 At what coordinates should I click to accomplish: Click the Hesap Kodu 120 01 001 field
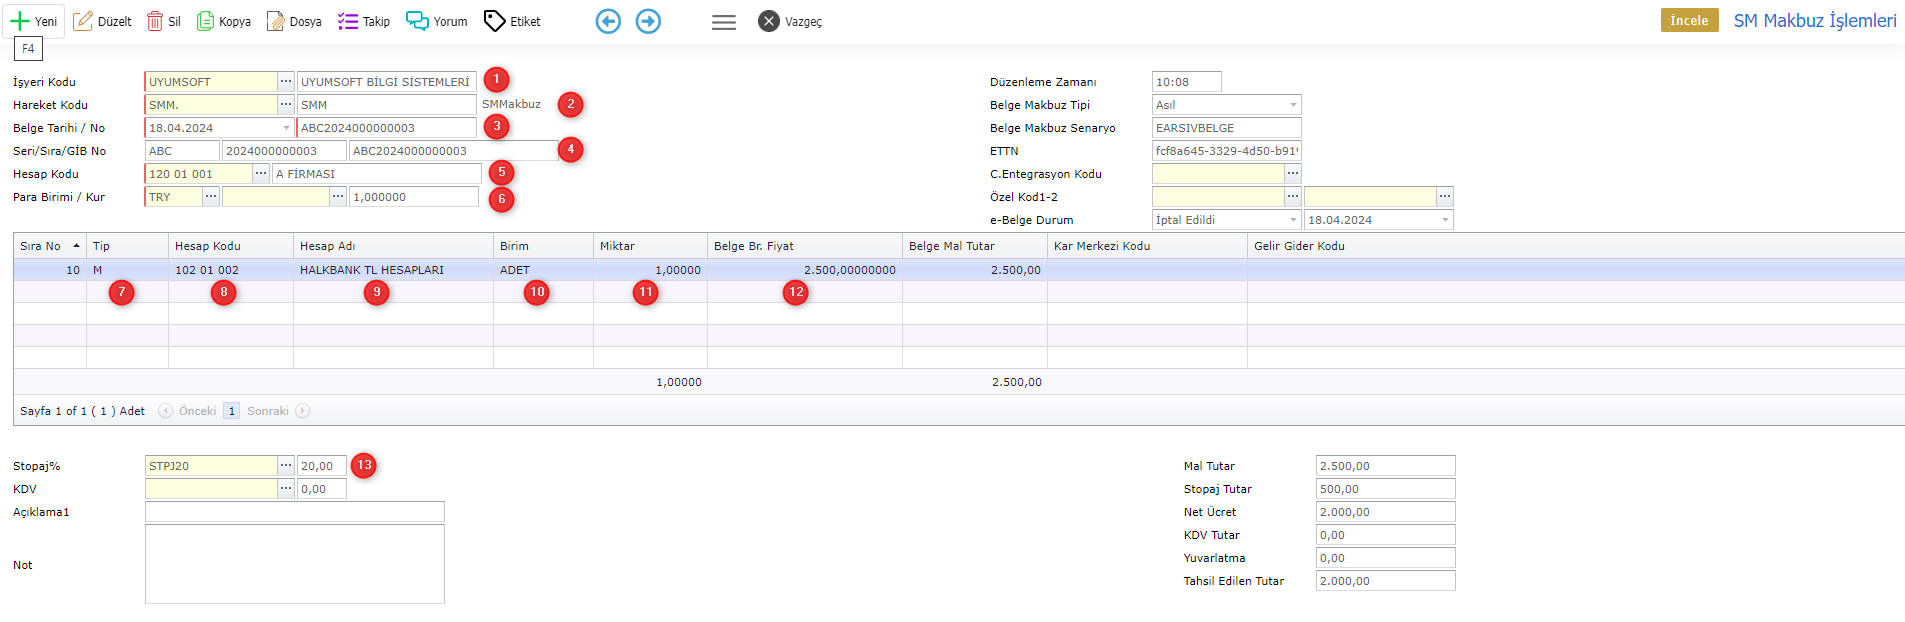pyautogui.click(x=198, y=174)
